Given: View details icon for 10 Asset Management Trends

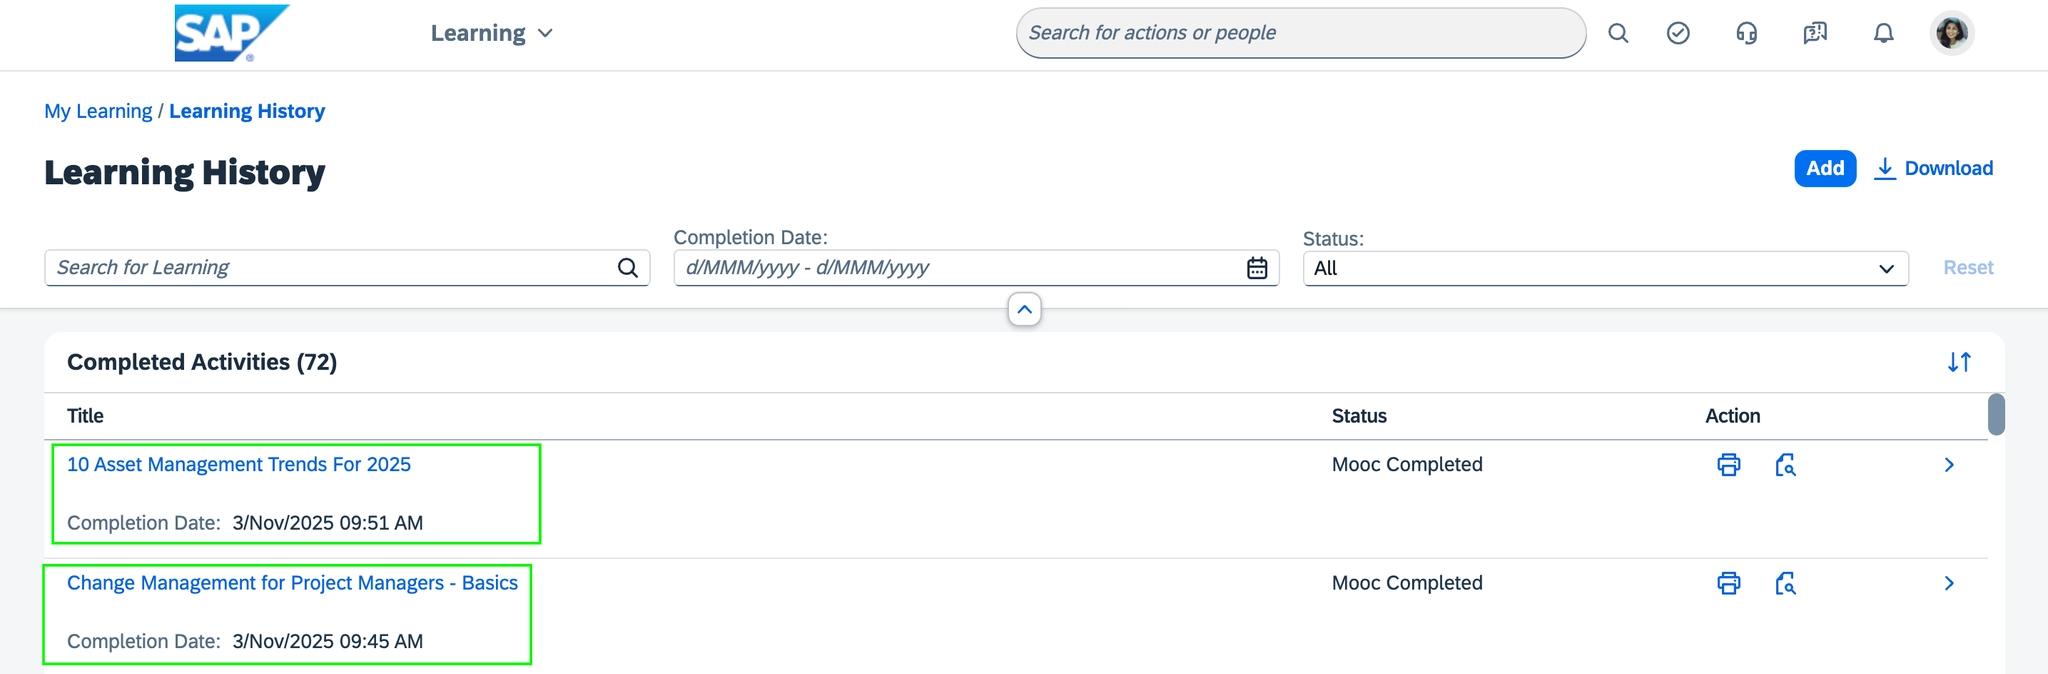Looking at the screenshot, I should [x=1785, y=465].
